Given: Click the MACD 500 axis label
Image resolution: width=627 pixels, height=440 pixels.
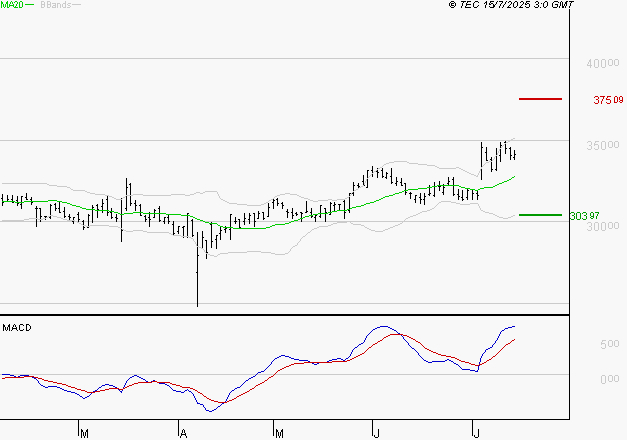Looking at the screenshot, I should coord(609,344).
